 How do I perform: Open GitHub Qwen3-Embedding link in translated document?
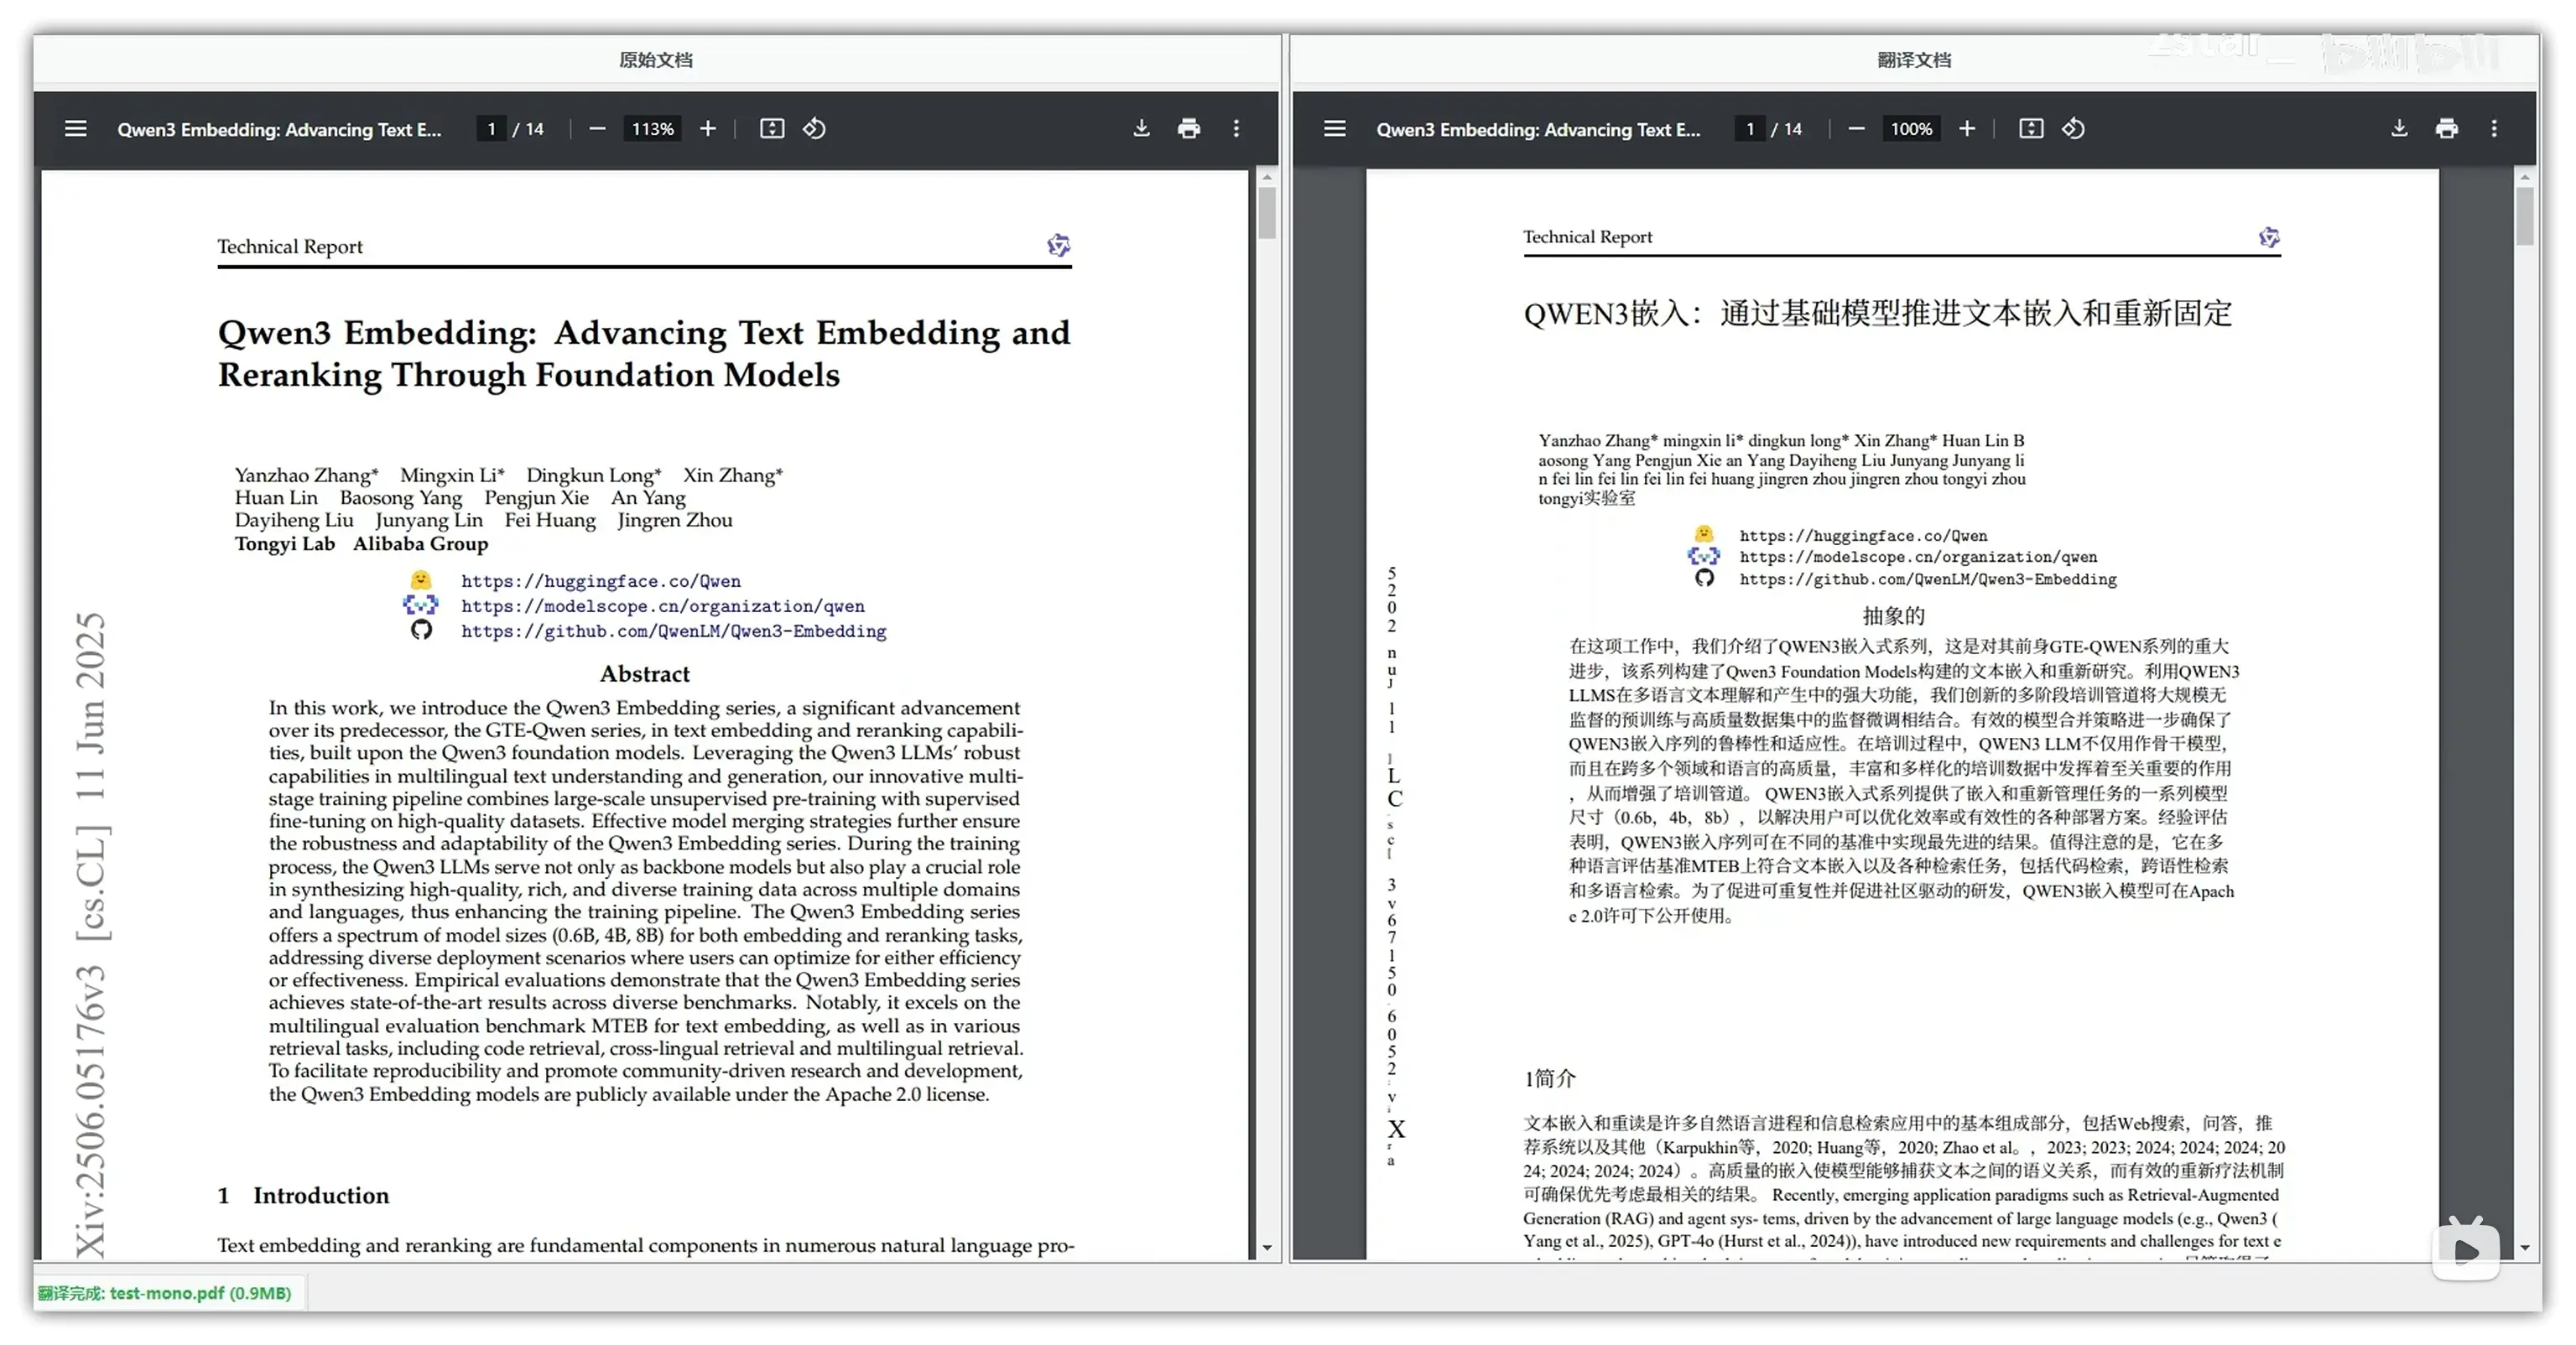coord(1928,579)
